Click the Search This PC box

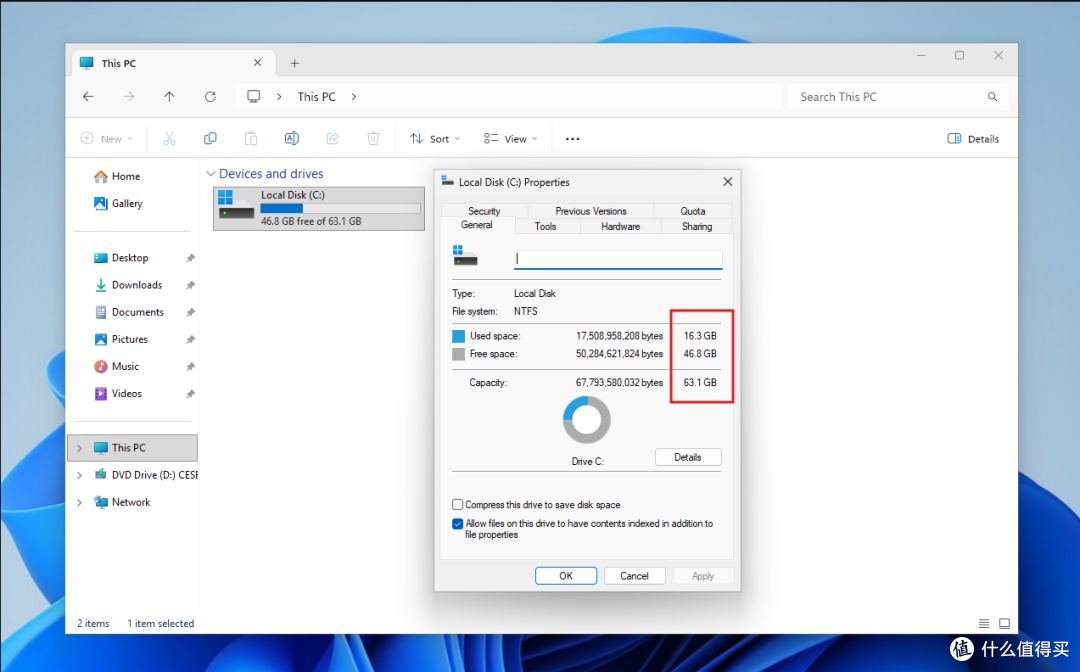pos(898,96)
